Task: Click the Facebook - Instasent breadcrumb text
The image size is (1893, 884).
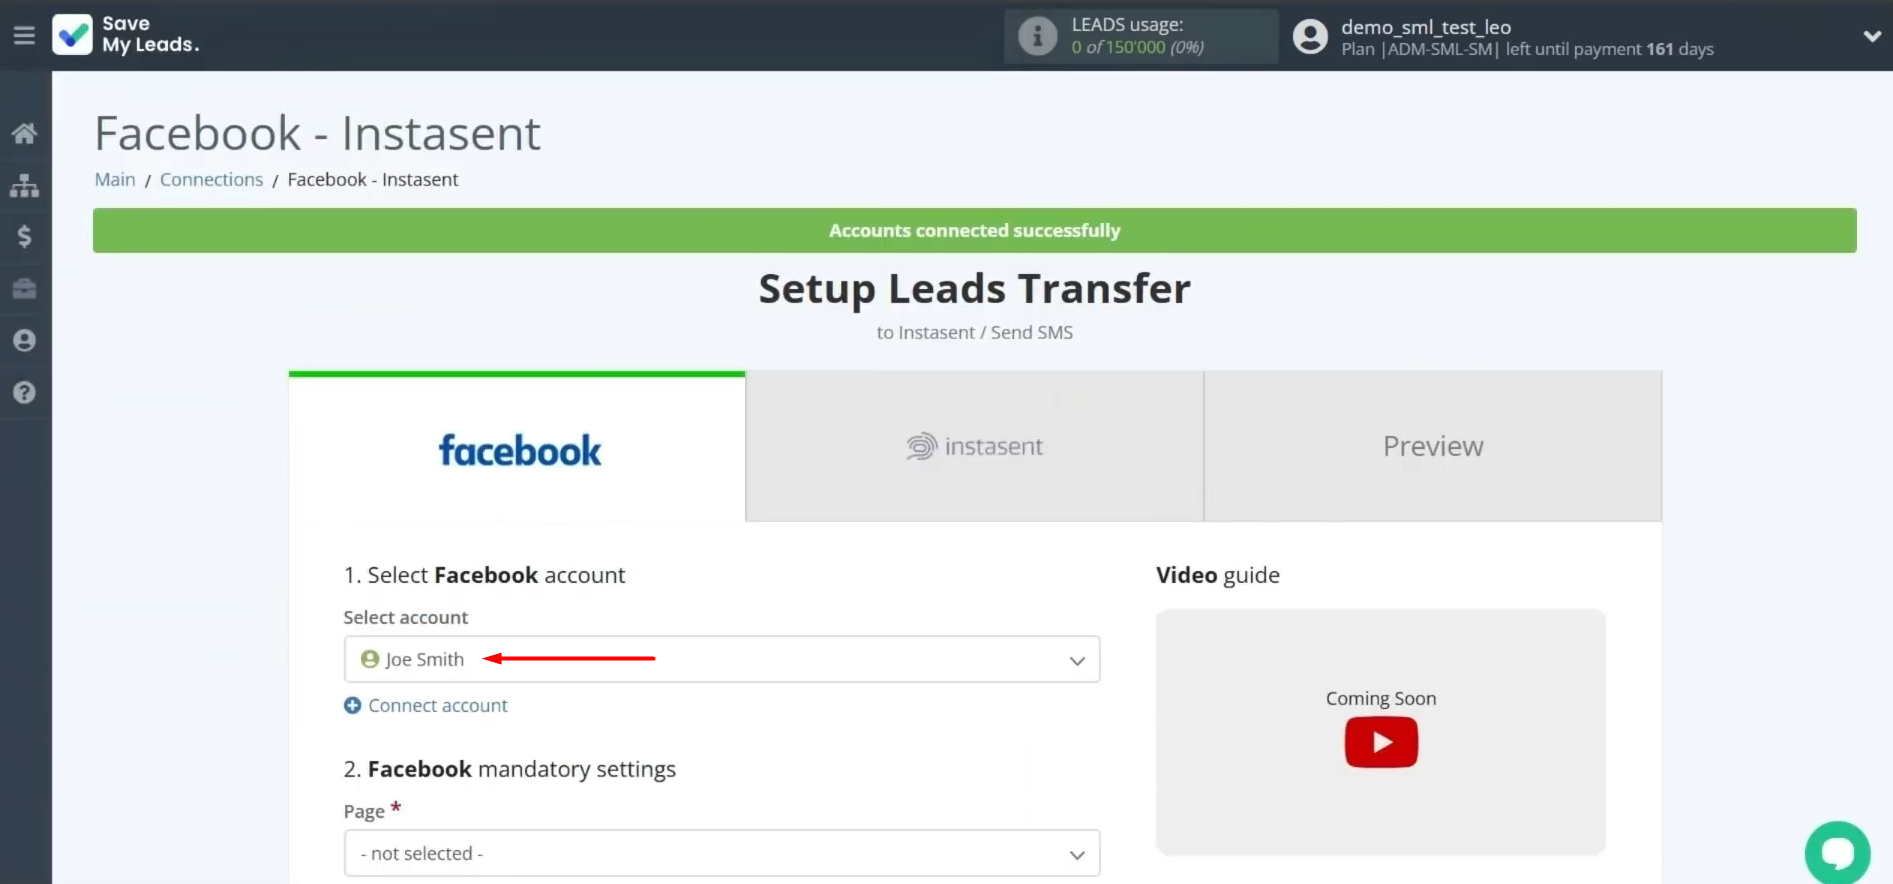Action: coord(373,179)
